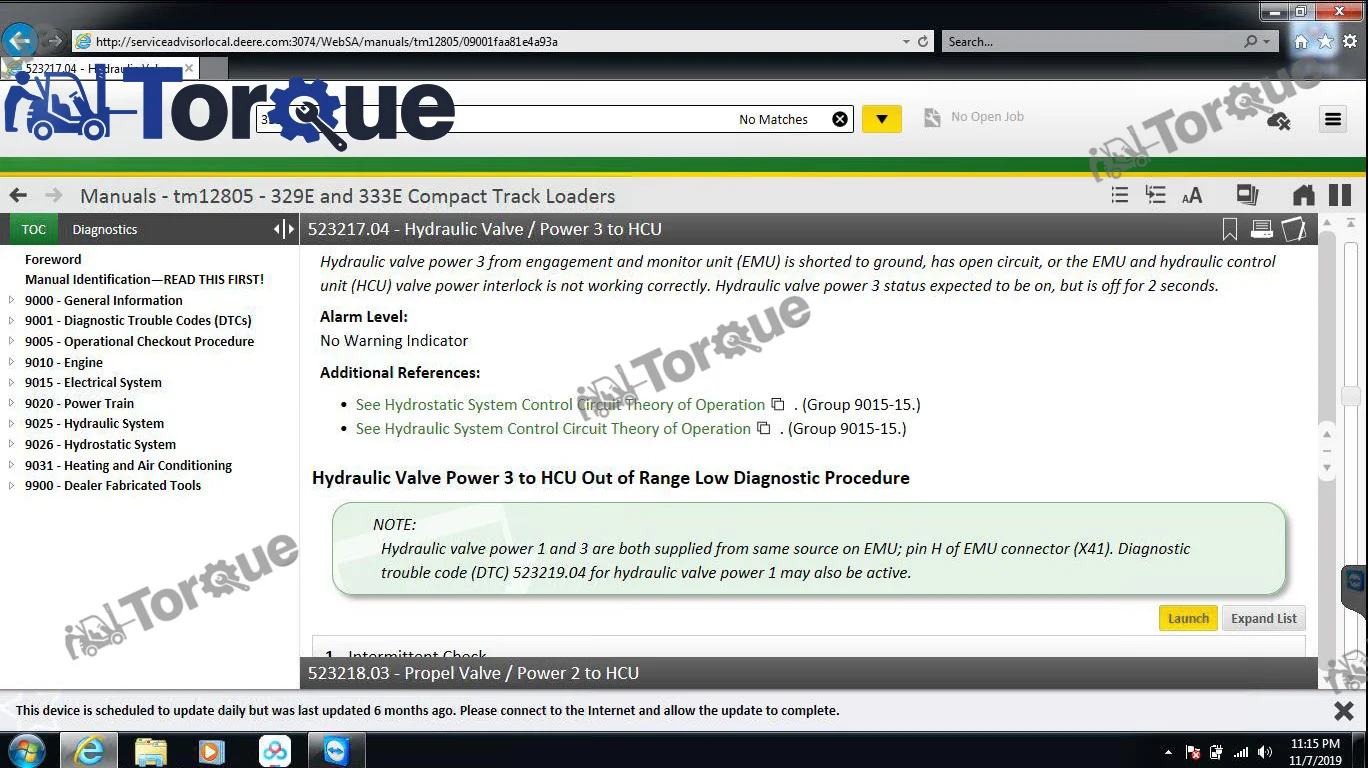
Task: Expand 9026 - Hydrostatic System
Action: [x=12, y=444]
